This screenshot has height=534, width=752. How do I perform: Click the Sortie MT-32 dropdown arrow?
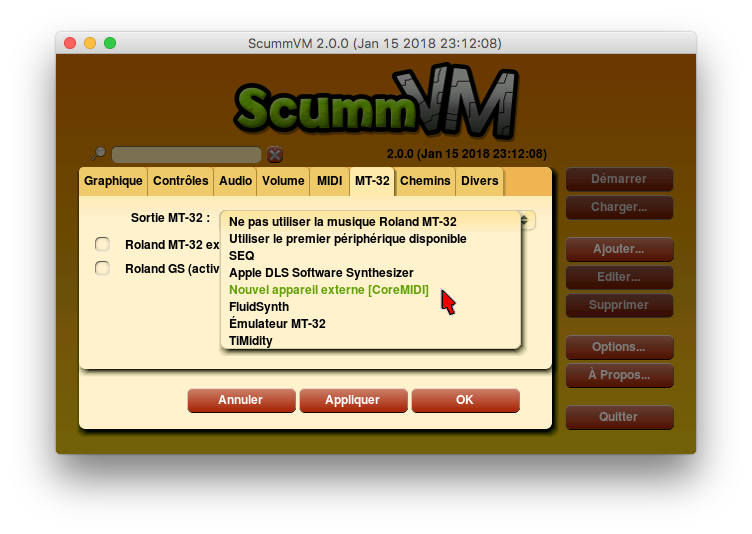(525, 220)
